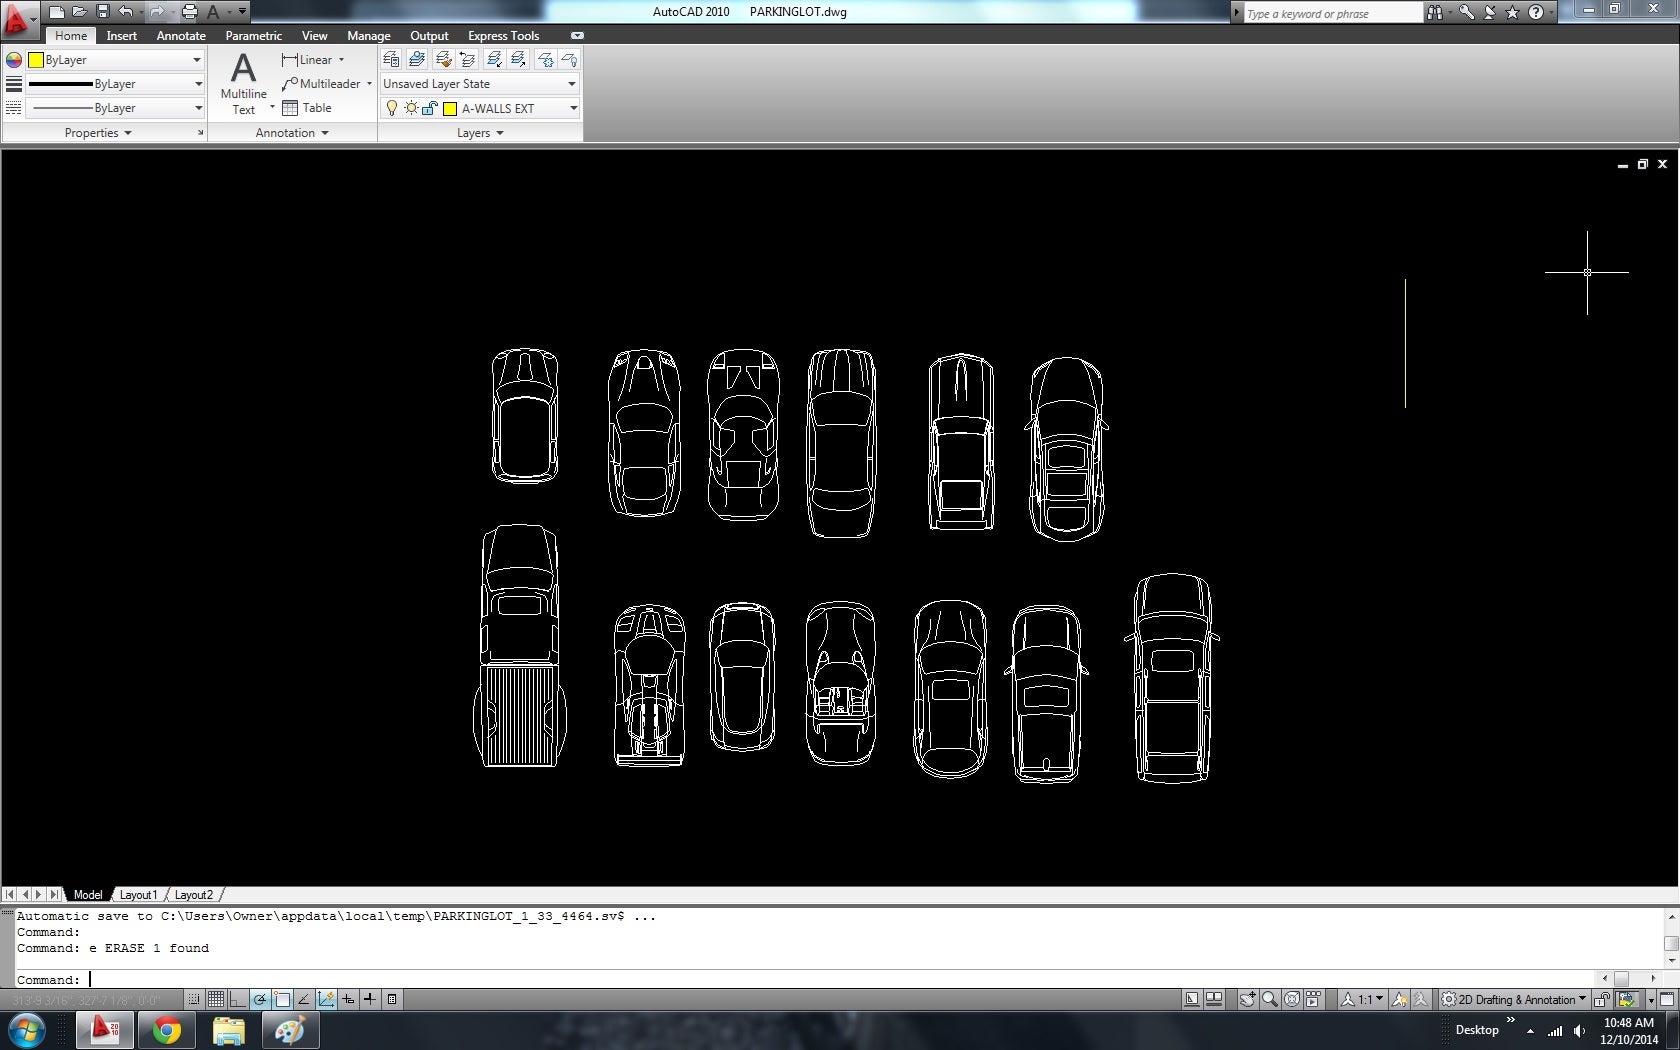Open Layer Properties manager icon

(391, 60)
